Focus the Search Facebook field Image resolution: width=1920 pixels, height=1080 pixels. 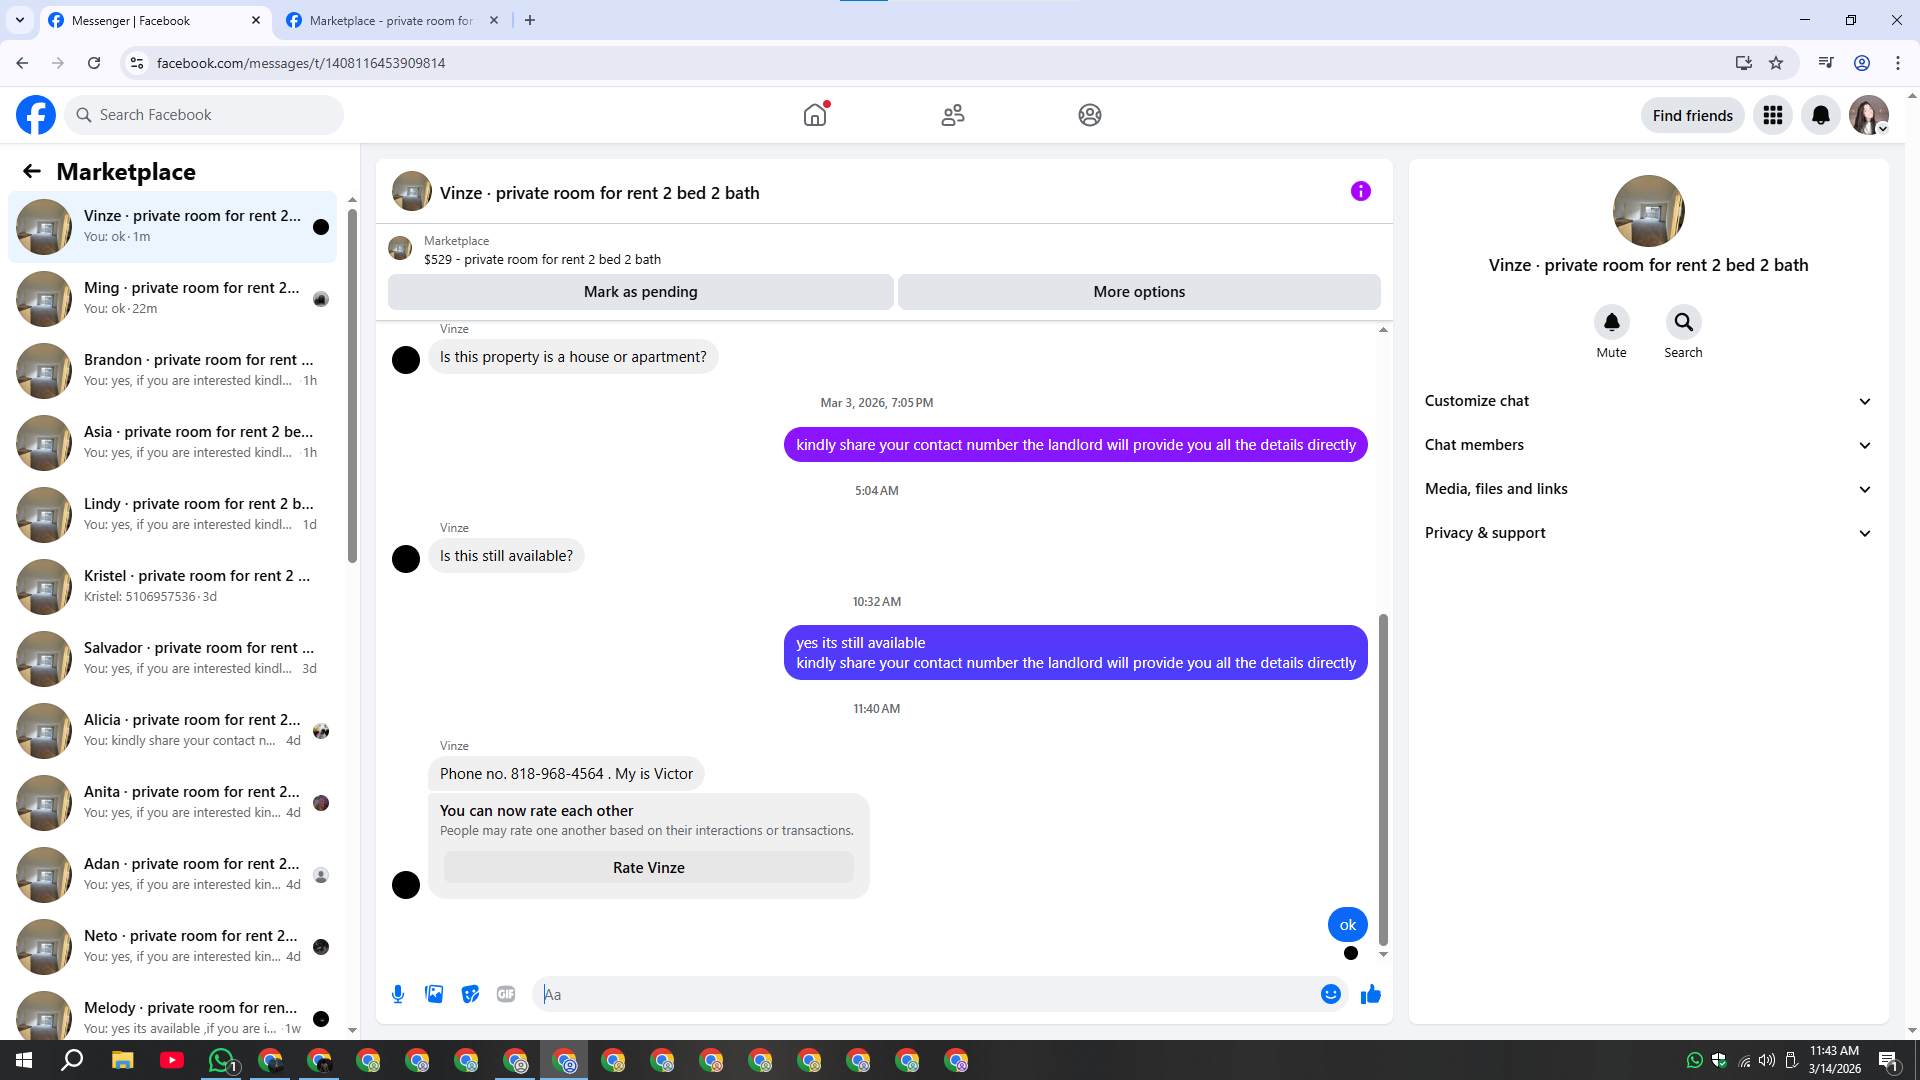coord(204,115)
